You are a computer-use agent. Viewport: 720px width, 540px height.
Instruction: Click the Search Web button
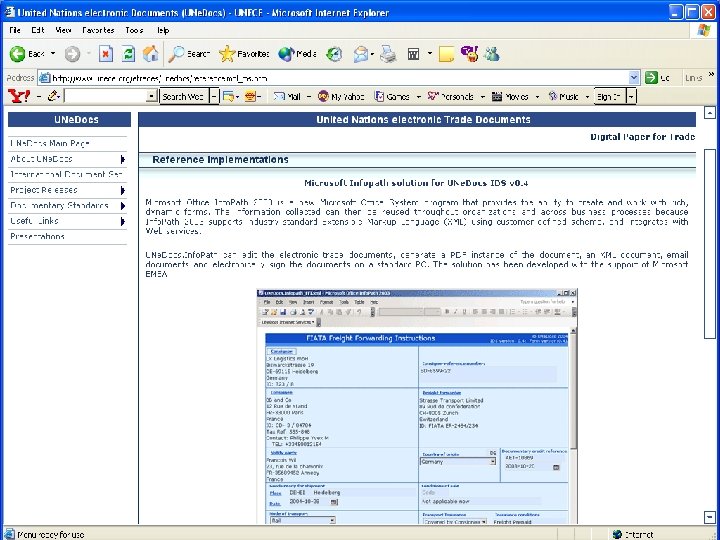(183, 96)
